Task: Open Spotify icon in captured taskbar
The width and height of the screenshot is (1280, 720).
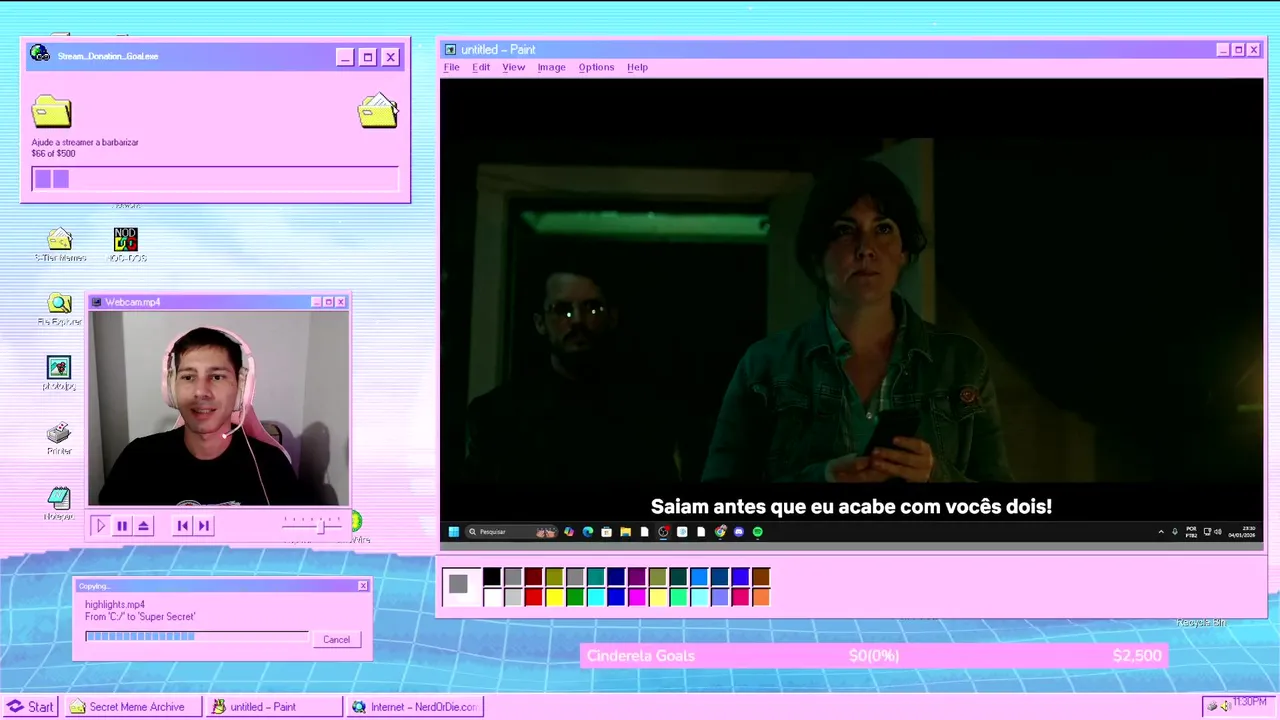Action: coord(757,532)
